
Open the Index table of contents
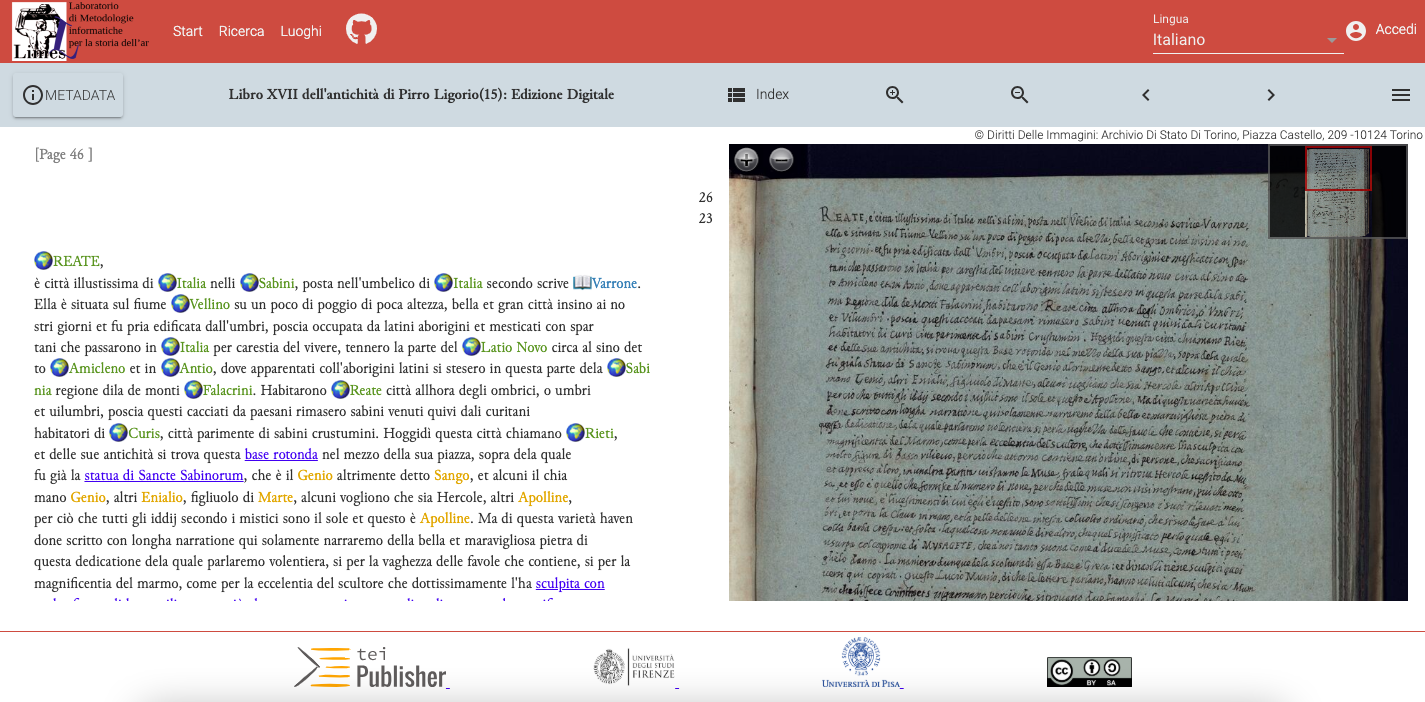(x=758, y=95)
